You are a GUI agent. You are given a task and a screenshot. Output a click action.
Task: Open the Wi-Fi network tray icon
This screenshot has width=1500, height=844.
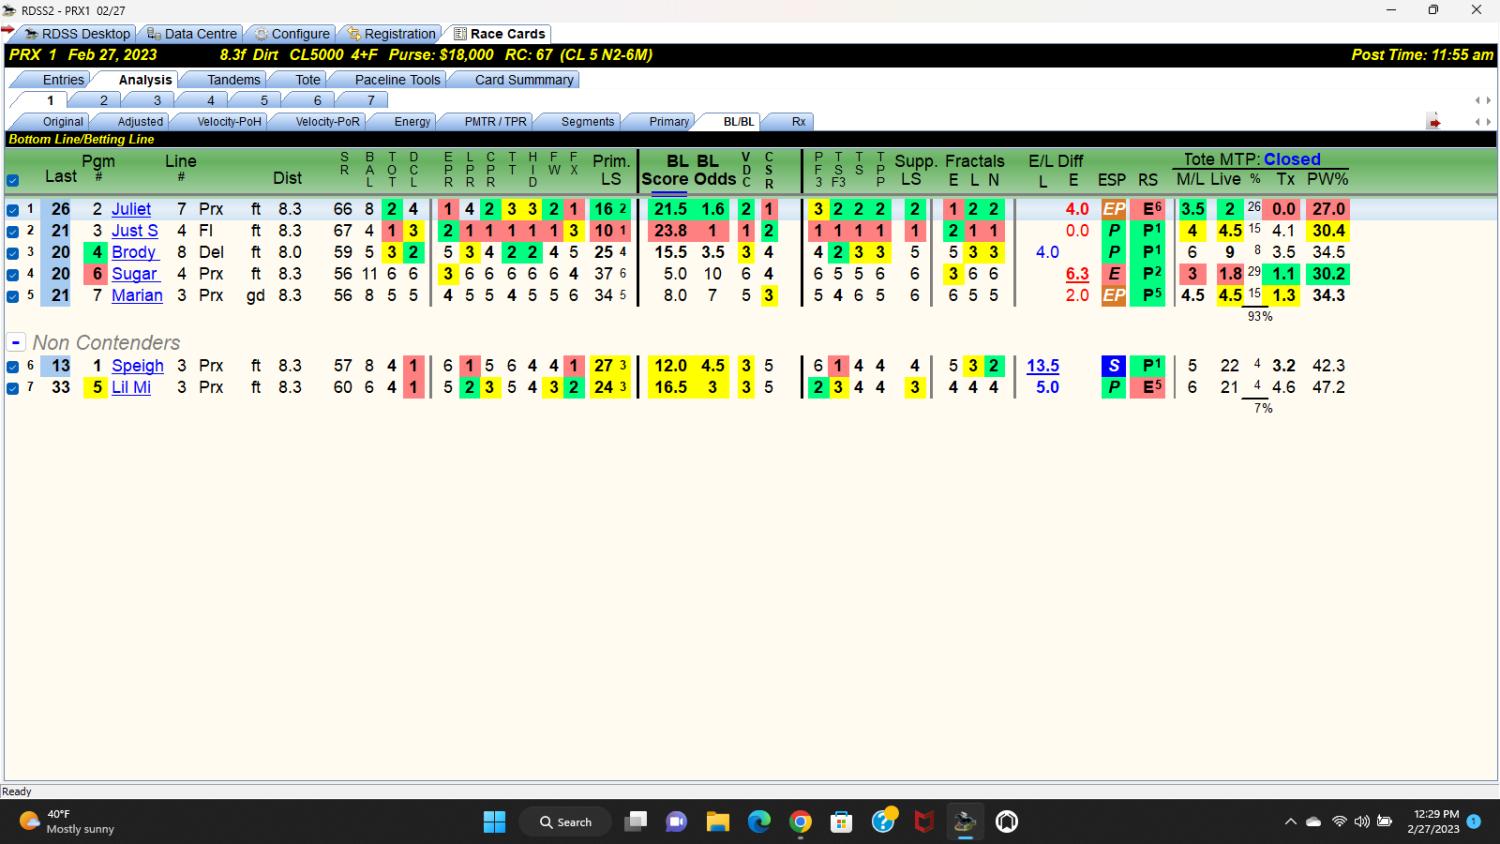[1339, 822]
